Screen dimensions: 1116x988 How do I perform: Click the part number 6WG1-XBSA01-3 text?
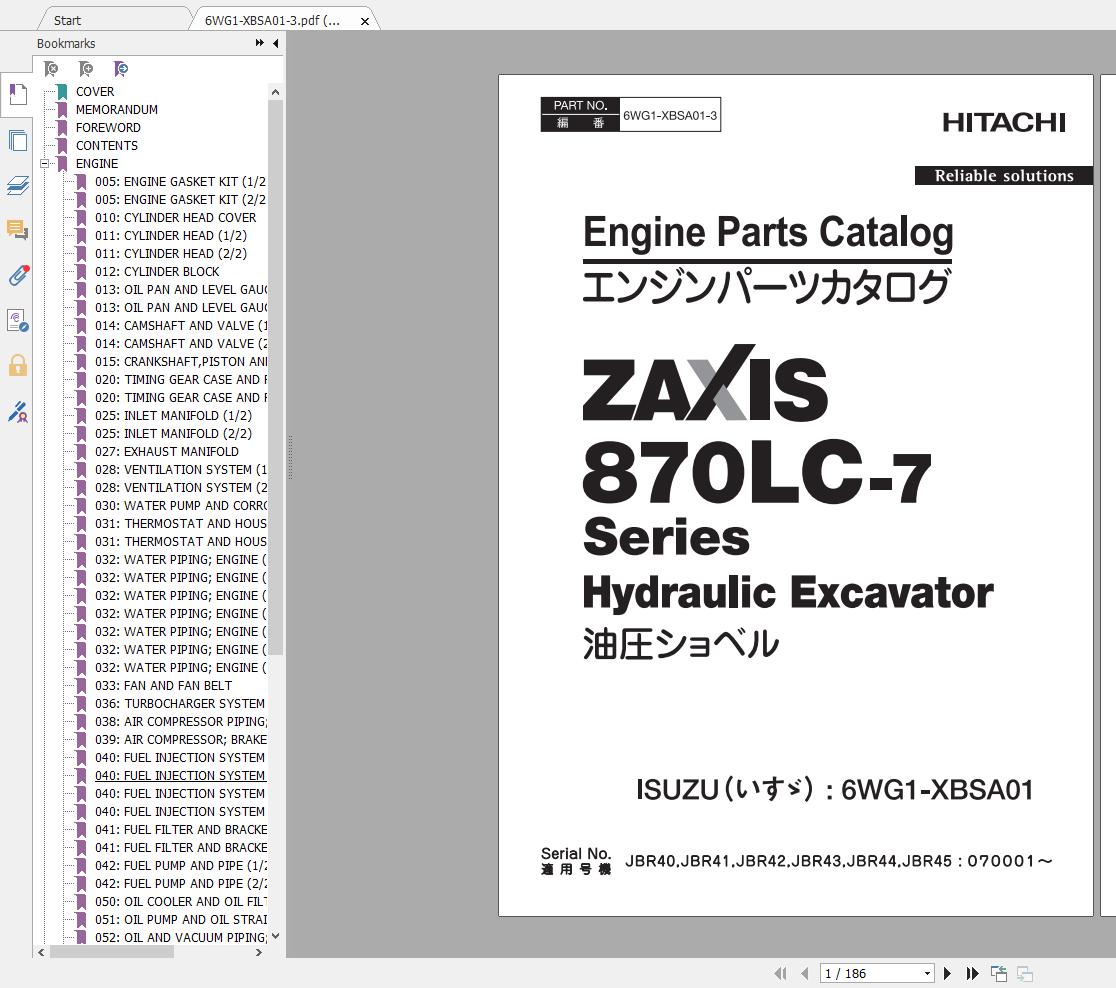(670, 115)
